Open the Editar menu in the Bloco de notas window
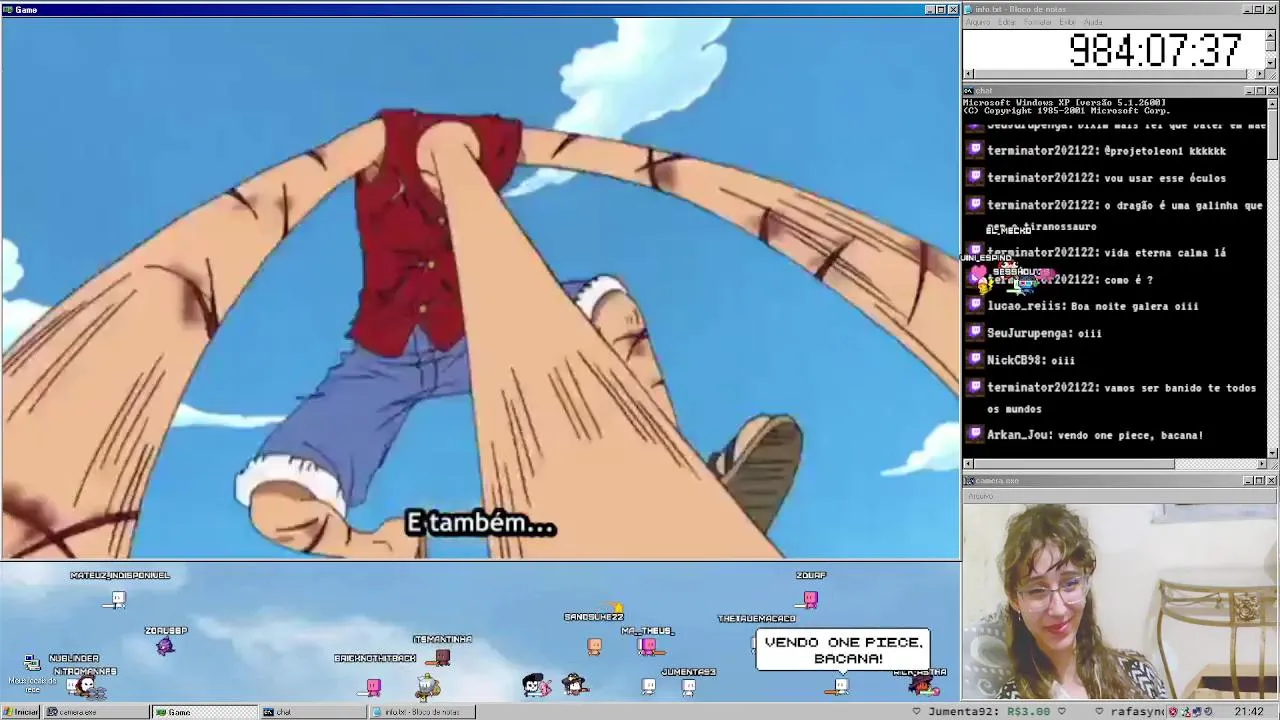 pos(1006,22)
